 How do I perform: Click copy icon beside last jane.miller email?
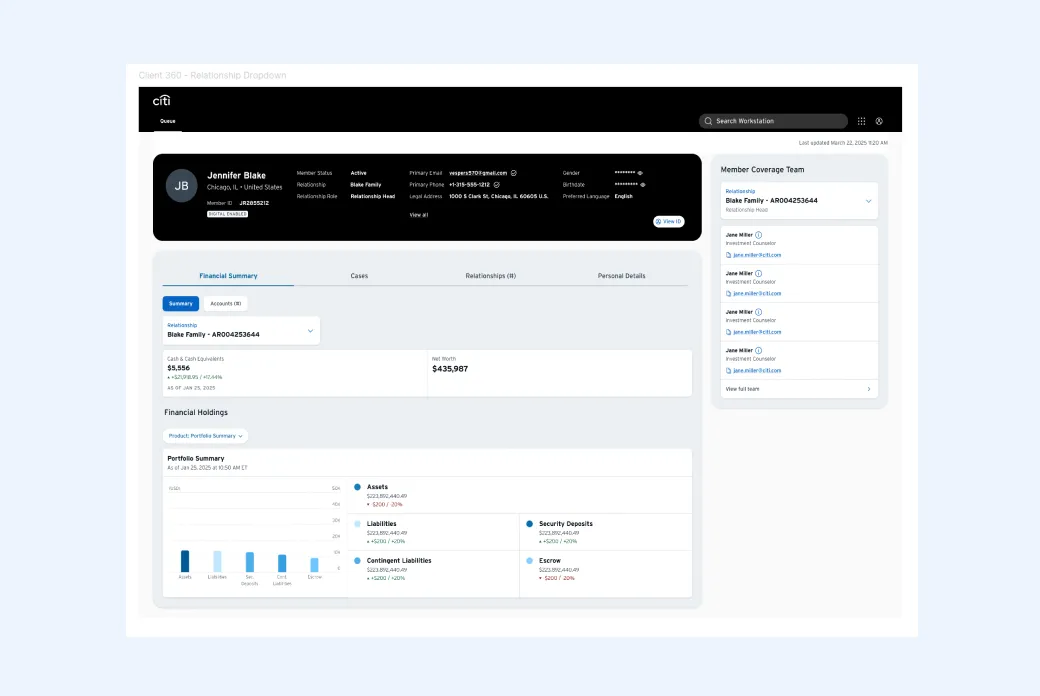pos(728,371)
